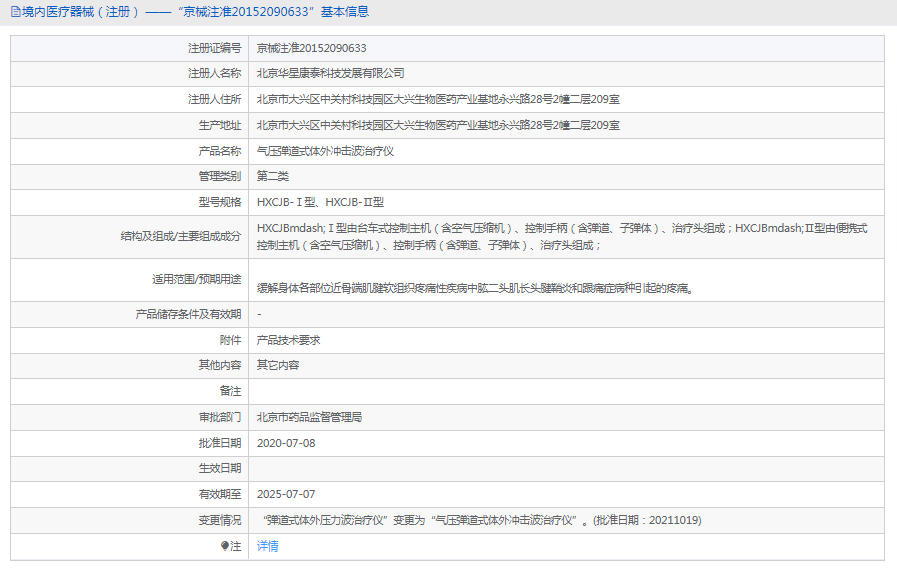
Task: Click management category value 第二类
Action: (x=273, y=176)
